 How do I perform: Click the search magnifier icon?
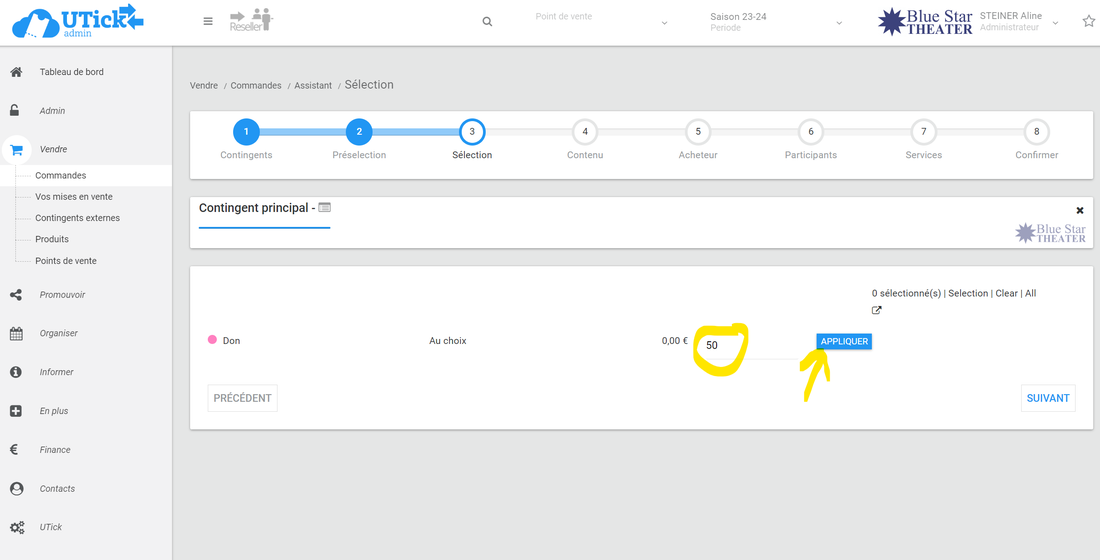(487, 21)
